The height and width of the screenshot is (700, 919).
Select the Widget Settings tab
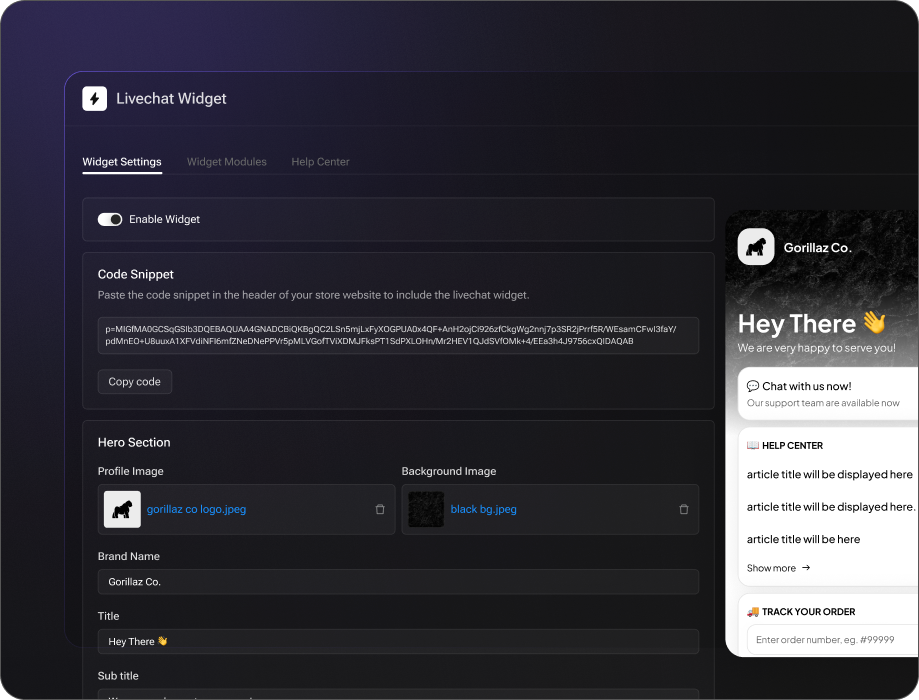tap(122, 162)
